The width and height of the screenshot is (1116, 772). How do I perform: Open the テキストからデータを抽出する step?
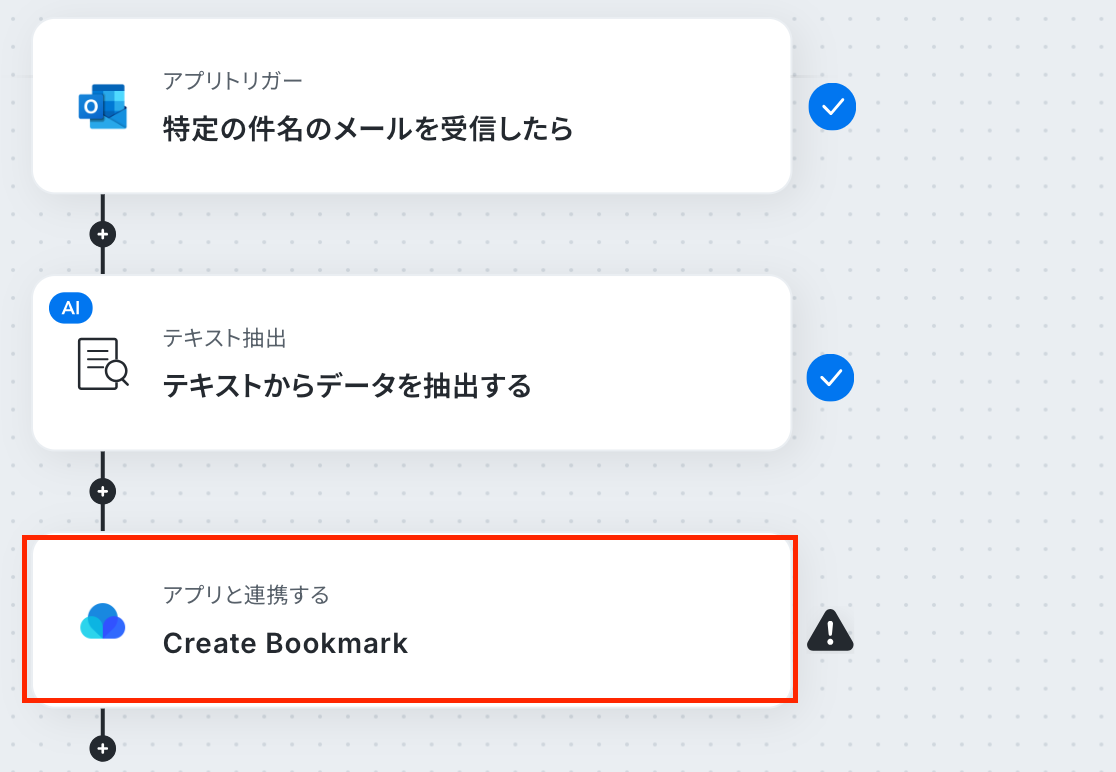point(347,386)
